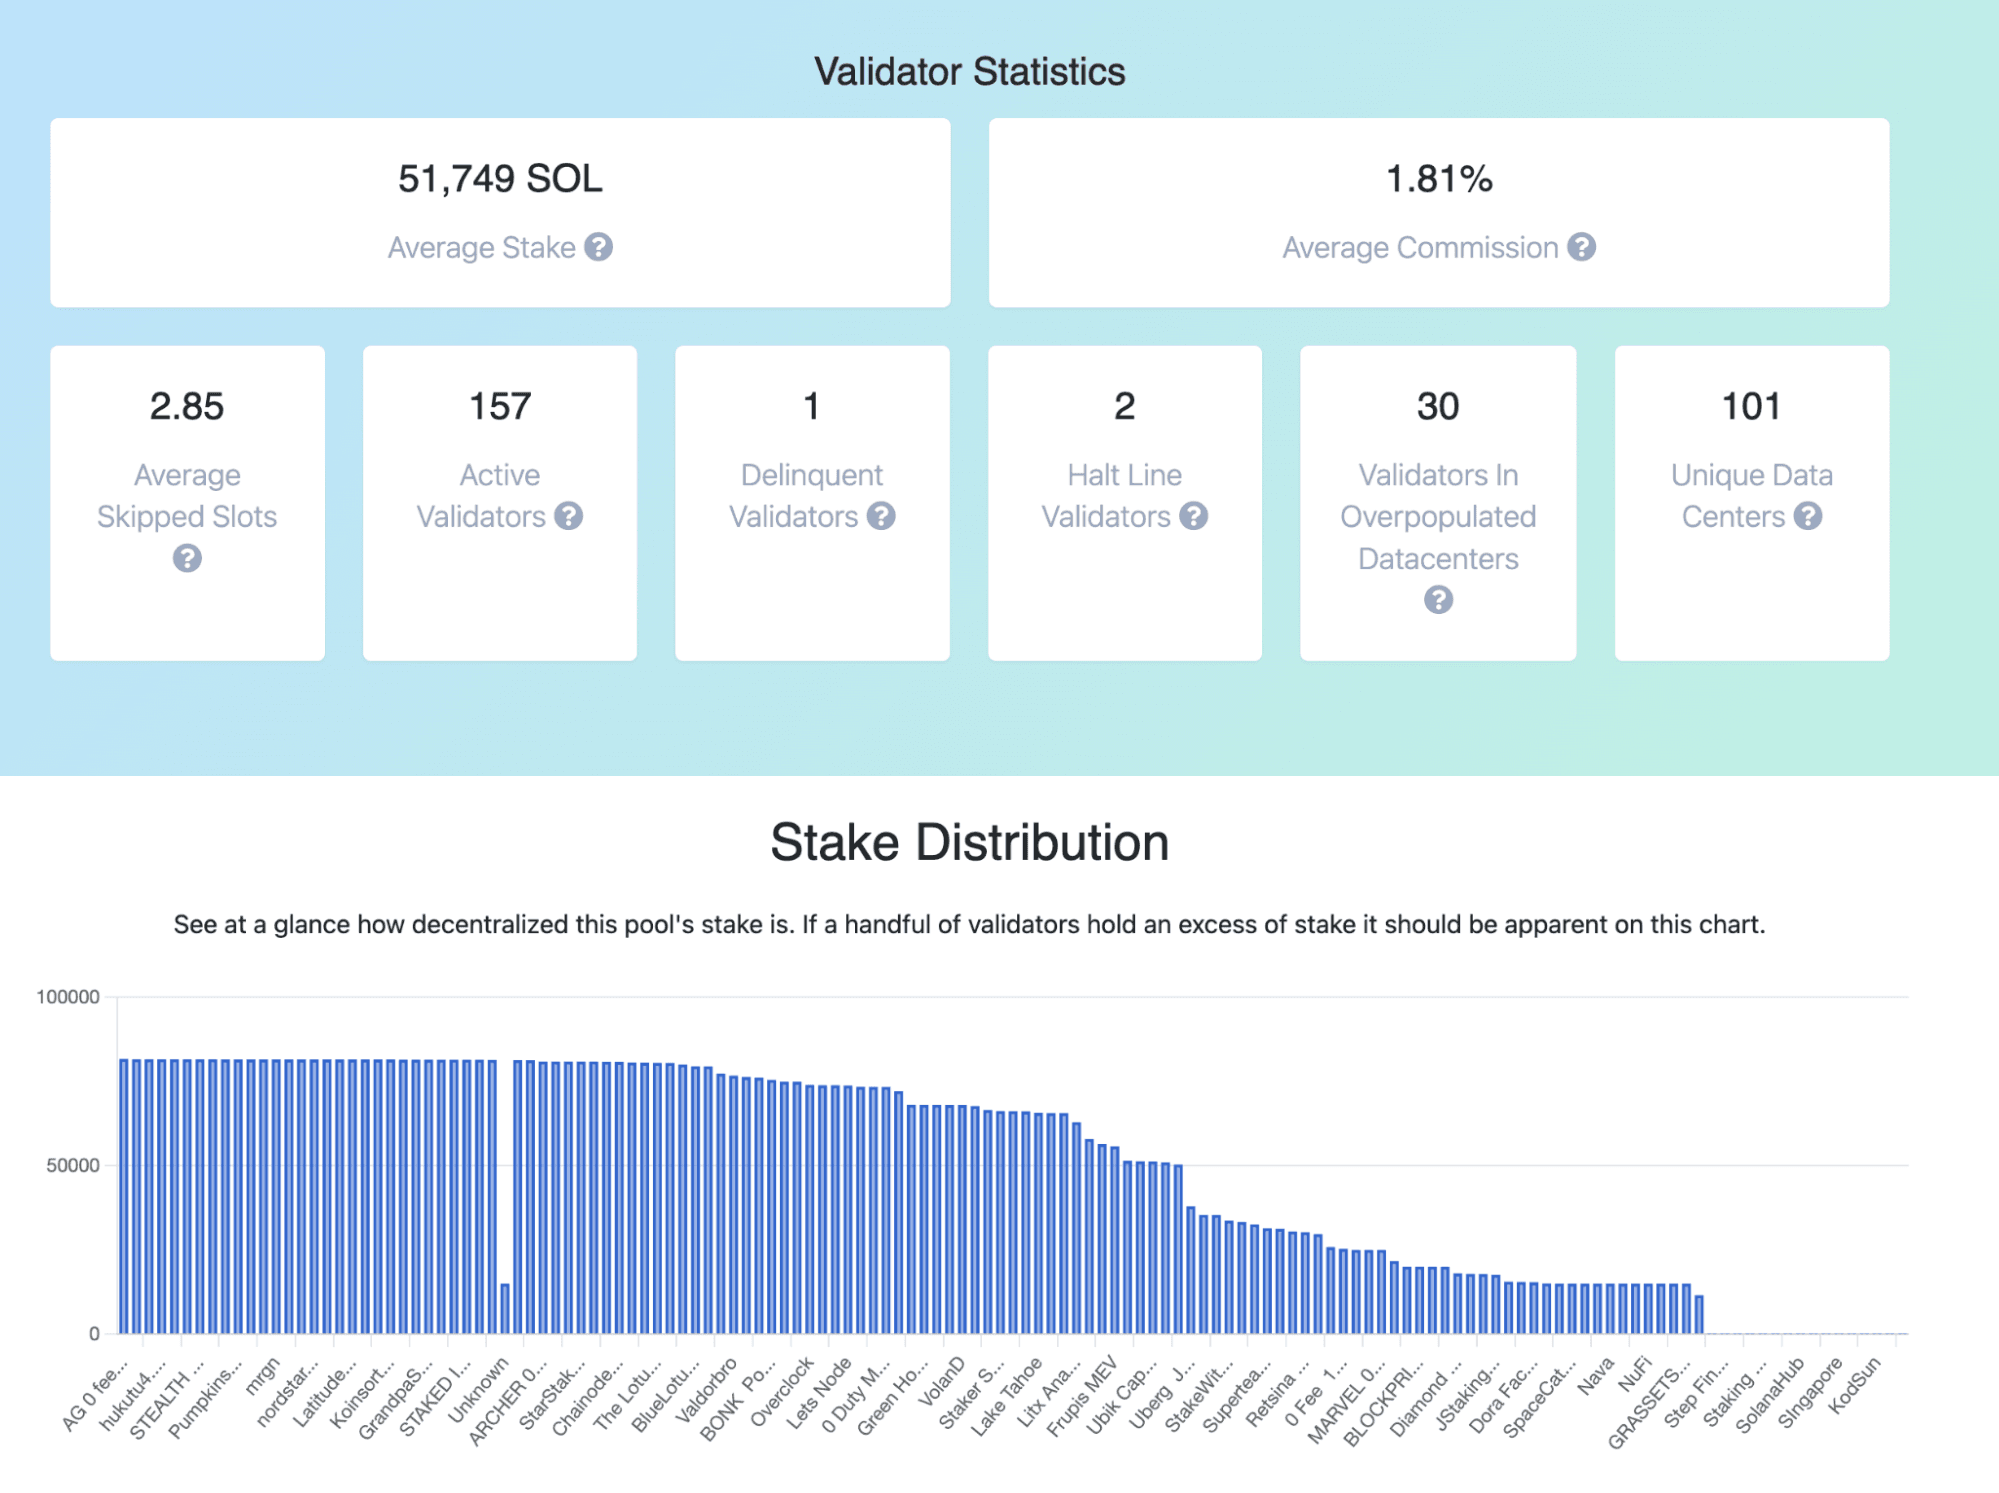Click the "Staker S..." chart axis label
This screenshot has width=1999, height=1493.
point(972,1394)
